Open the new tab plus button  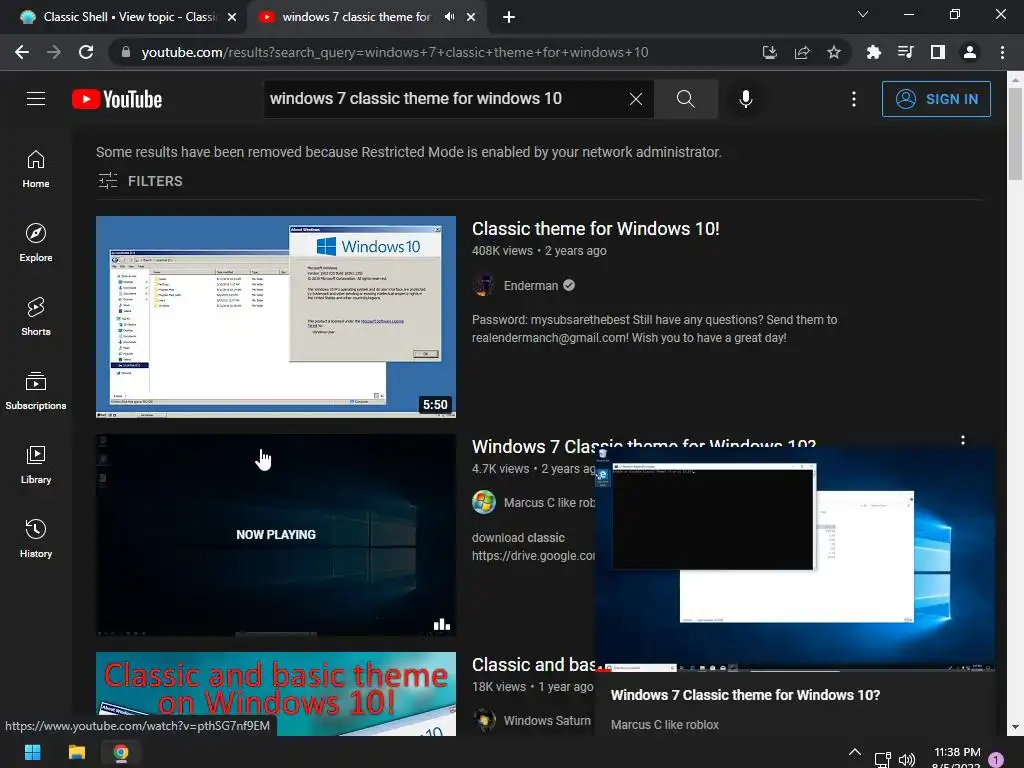pyautogui.click(x=509, y=17)
